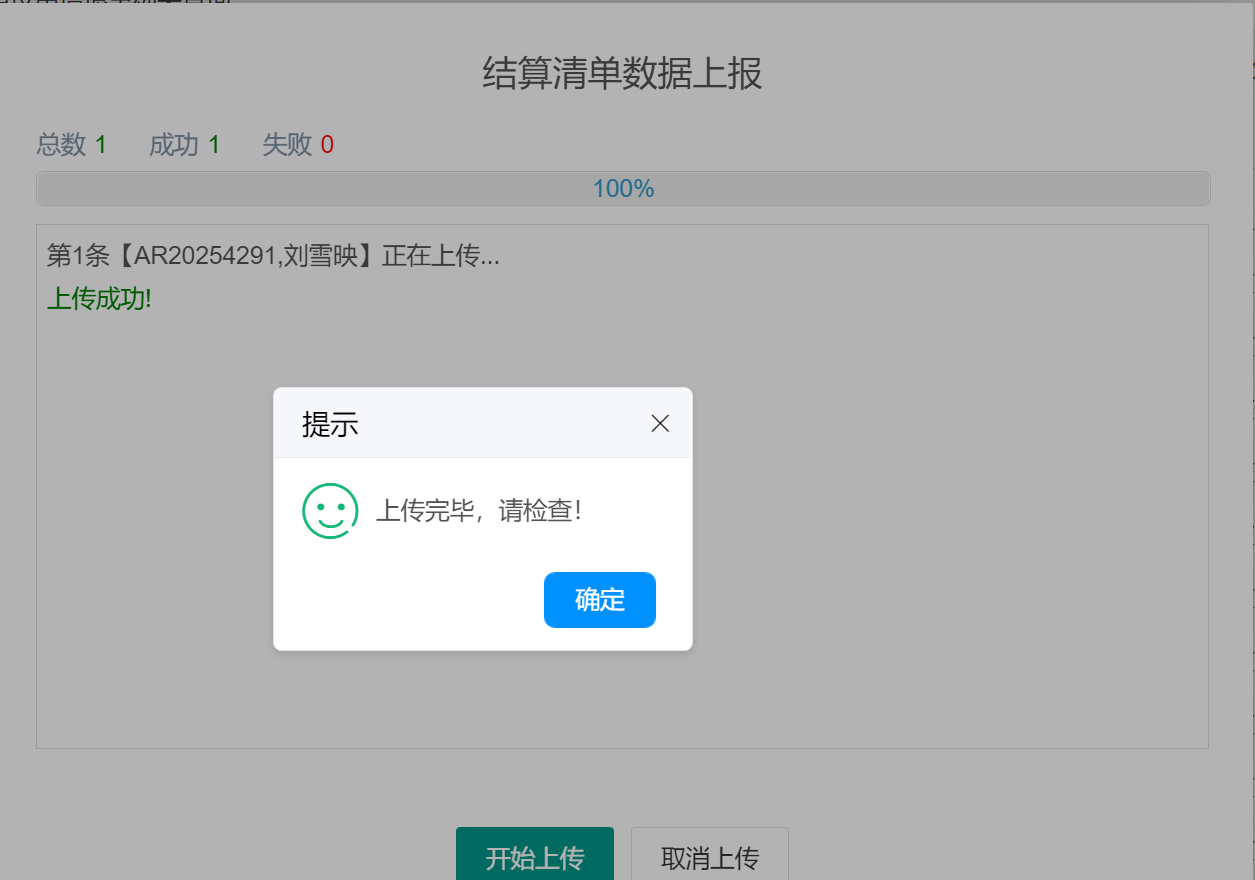Click the 正在上传... status text
This screenshot has height=880, width=1255.
(x=441, y=256)
